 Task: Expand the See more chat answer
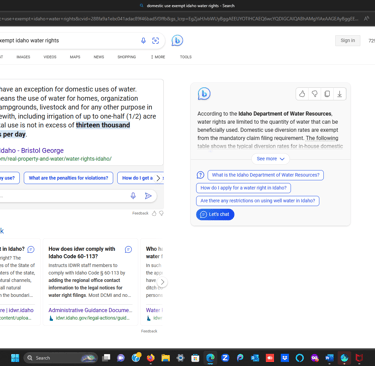(270, 159)
